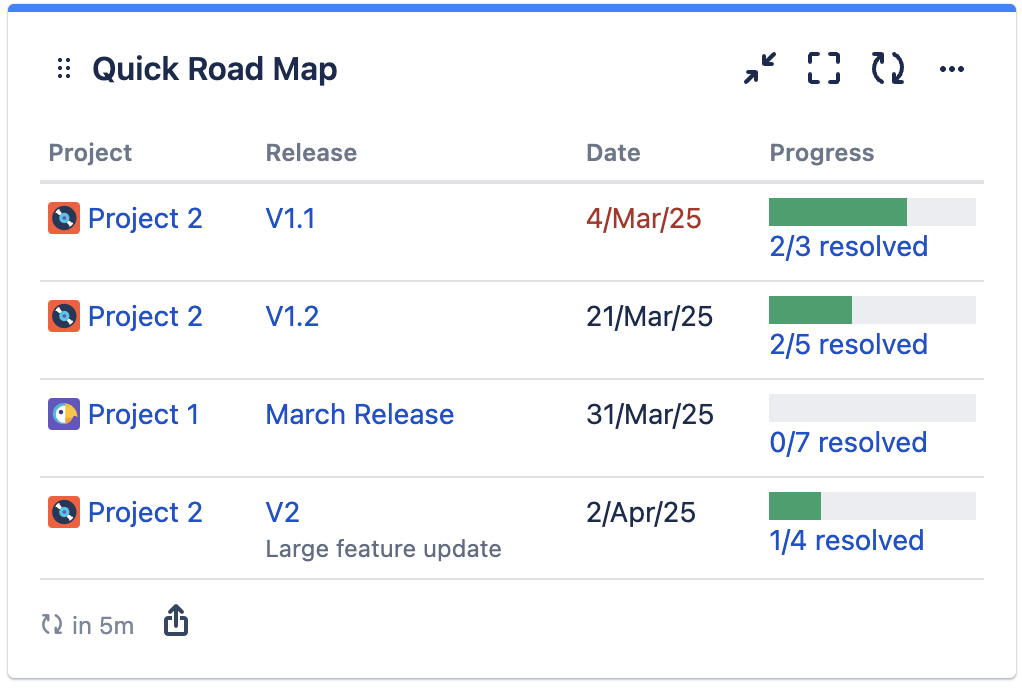Expand the gadget to fullscreen view
This screenshot has height=690, width=1022.
pyautogui.click(x=822, y=68)
